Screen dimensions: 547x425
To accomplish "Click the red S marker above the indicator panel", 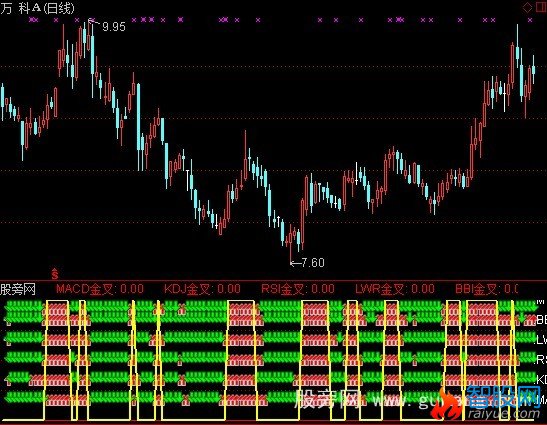I will 55,274.
